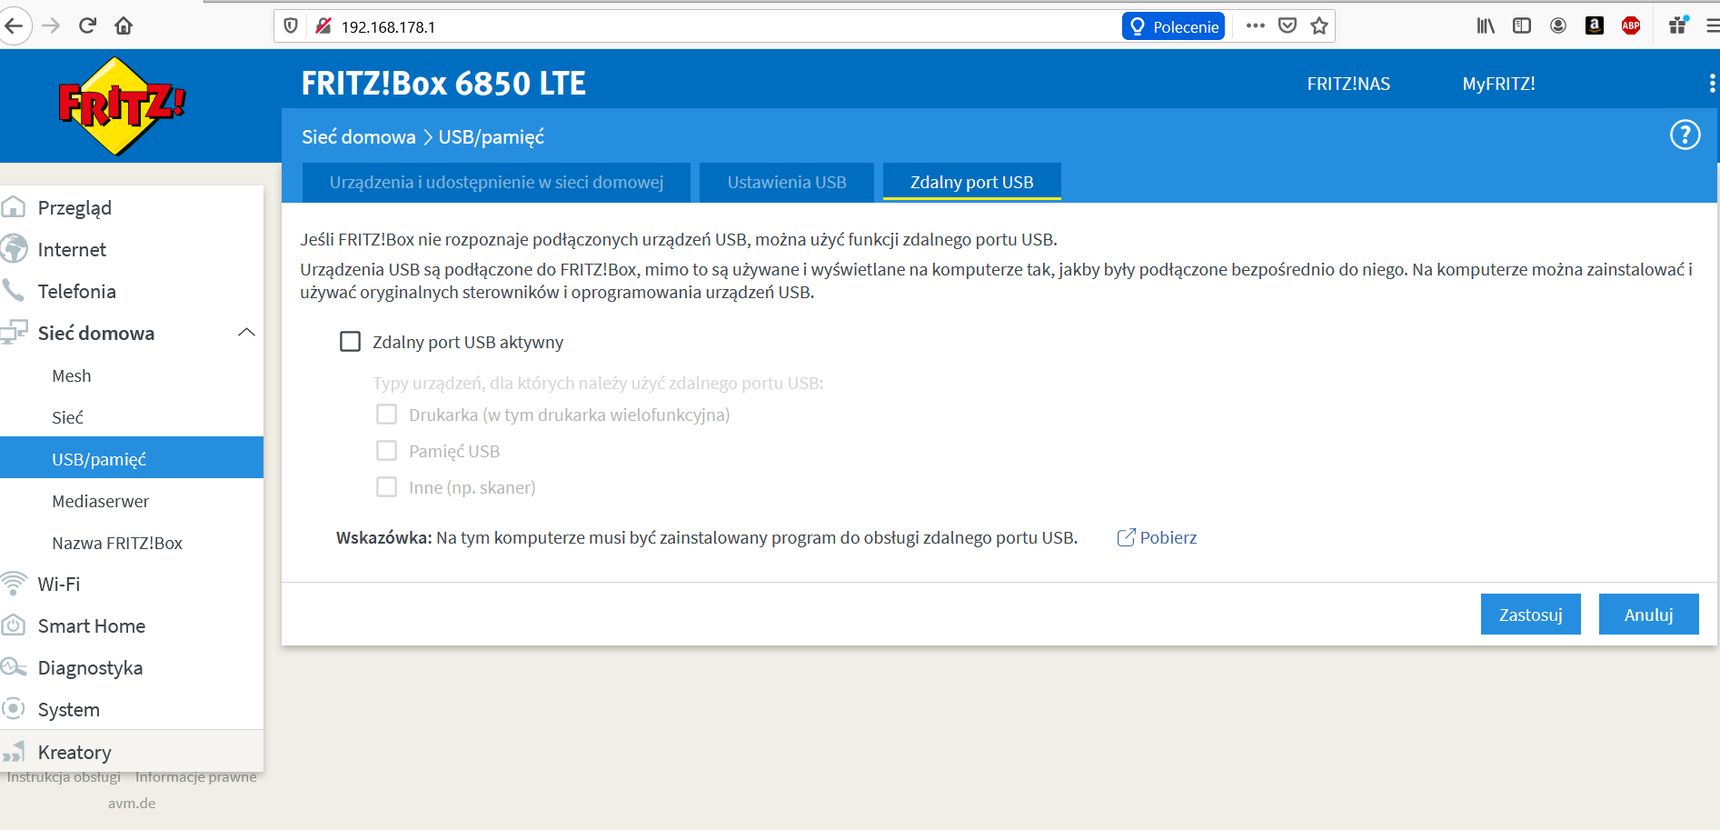Open the help question mark icon

pyautogui.click(x=1685, y=135)
